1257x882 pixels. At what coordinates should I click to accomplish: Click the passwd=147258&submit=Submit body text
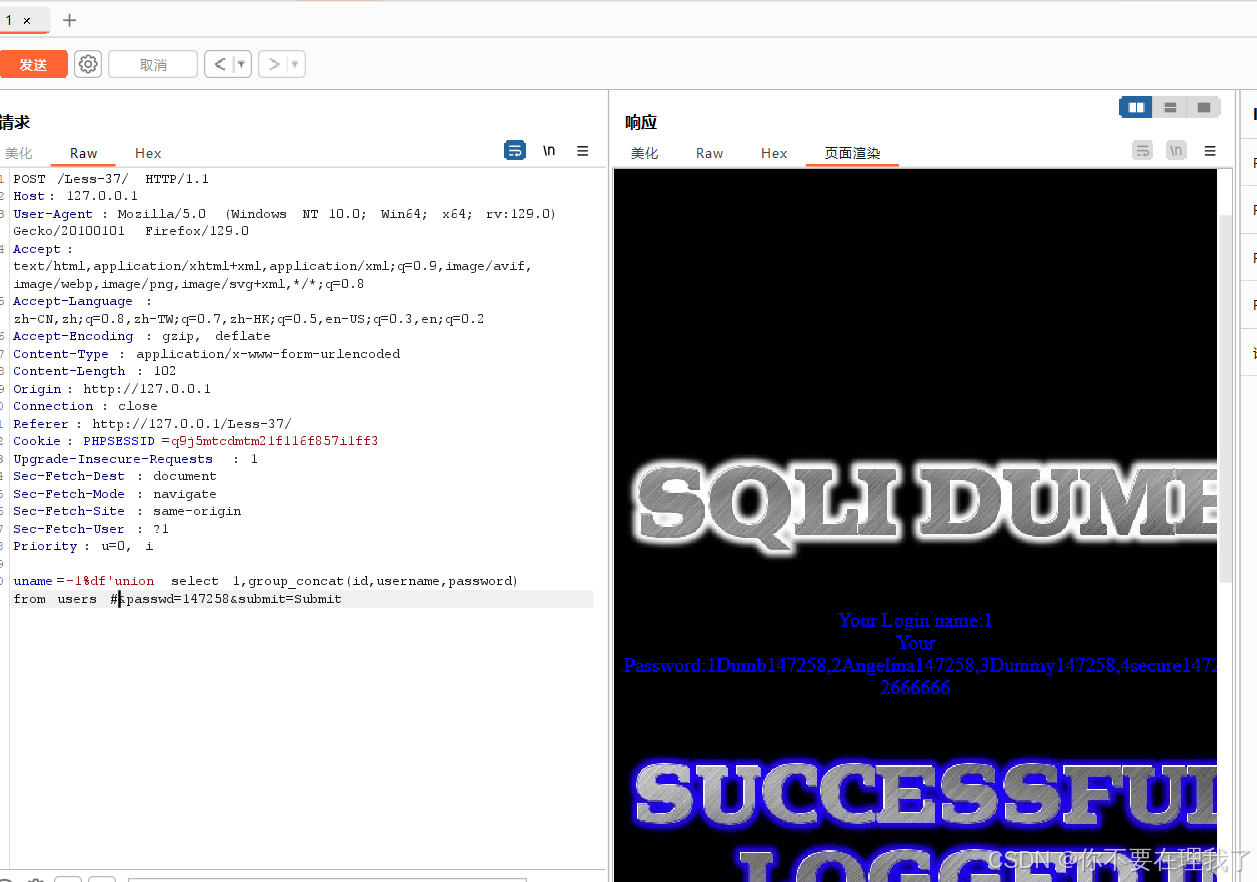[x=232, y=599]
